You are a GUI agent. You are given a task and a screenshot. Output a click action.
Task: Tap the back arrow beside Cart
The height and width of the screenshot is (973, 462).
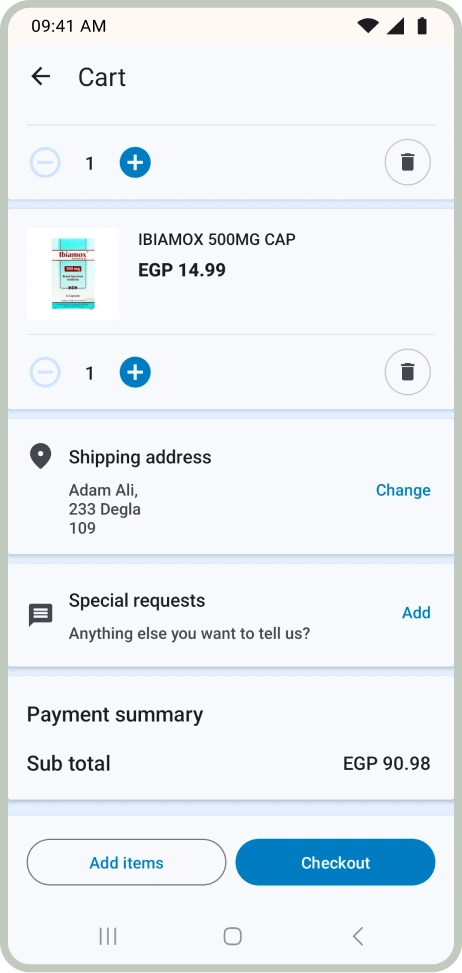point(41,76)
